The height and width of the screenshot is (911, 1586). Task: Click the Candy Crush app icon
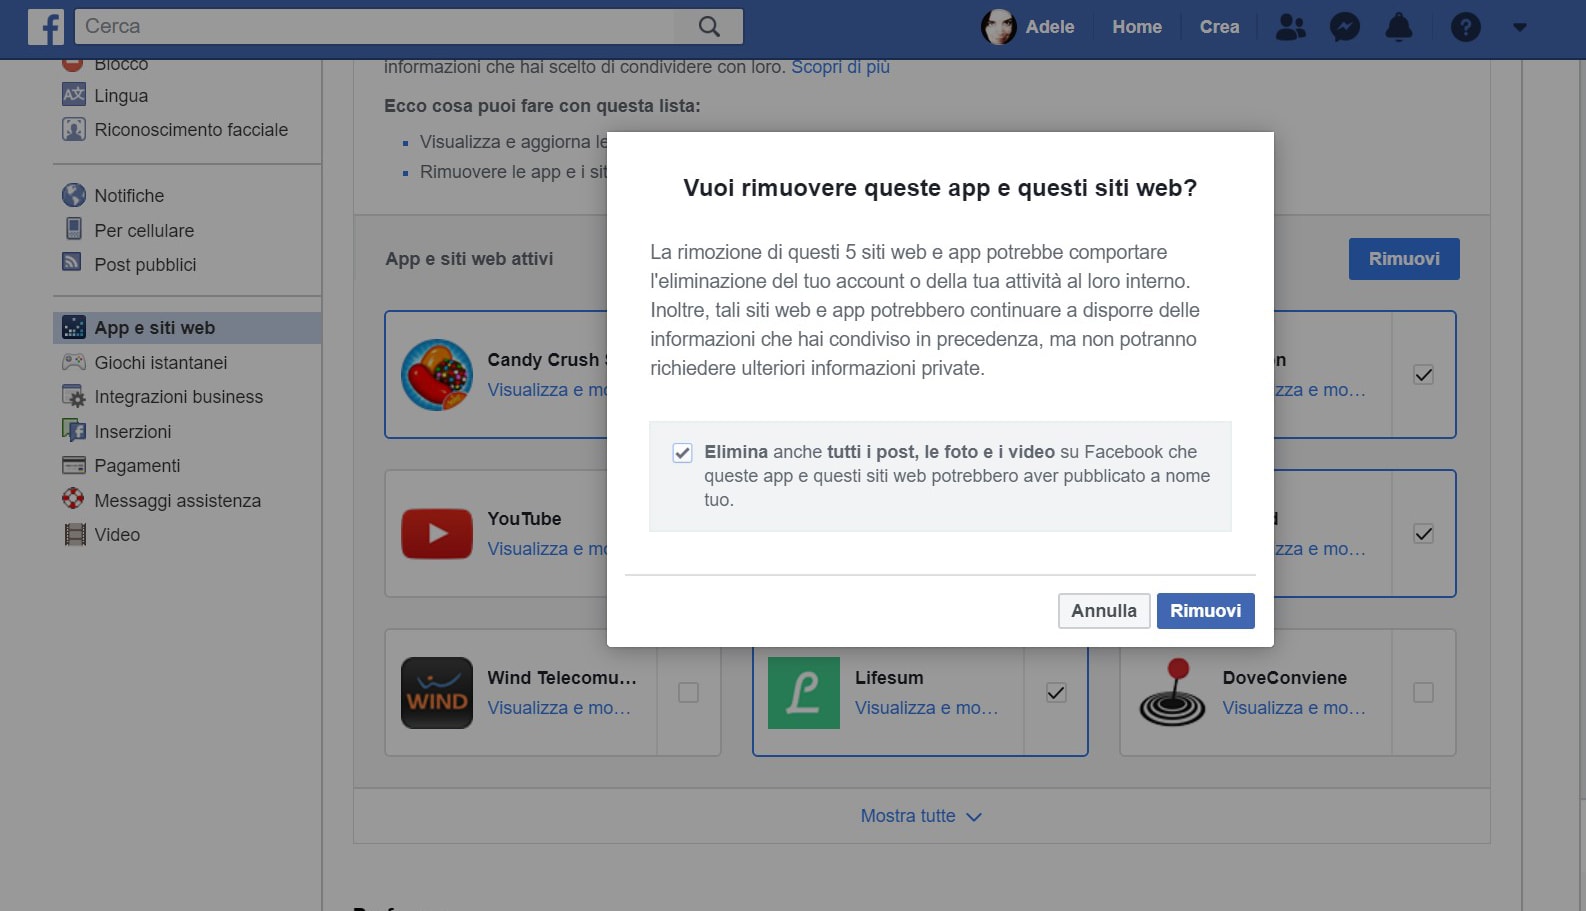point(437,375)
